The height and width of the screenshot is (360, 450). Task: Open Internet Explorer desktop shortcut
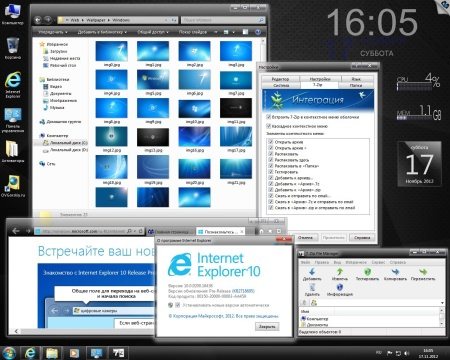[13, 85]
